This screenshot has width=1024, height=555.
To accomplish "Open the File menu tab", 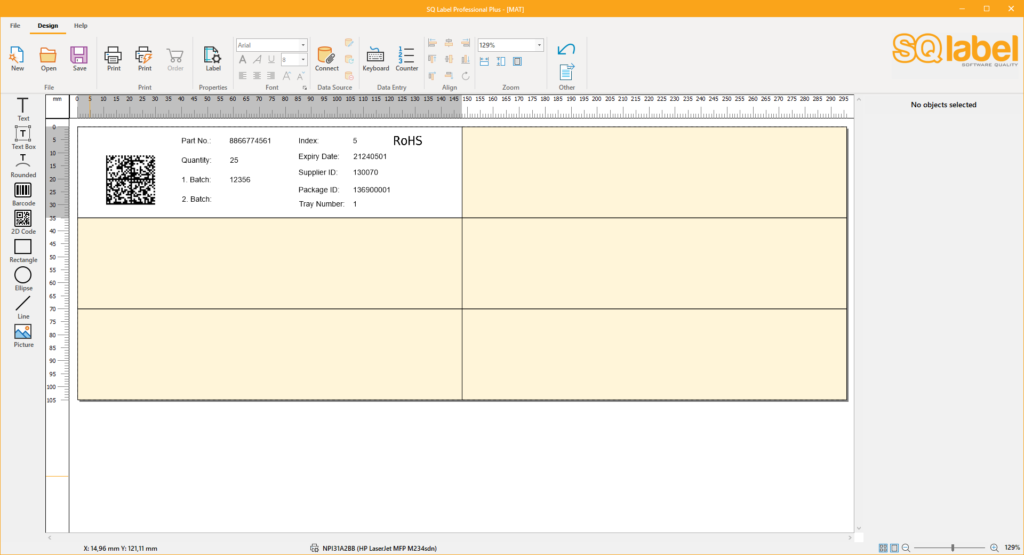I will (15, 25).
